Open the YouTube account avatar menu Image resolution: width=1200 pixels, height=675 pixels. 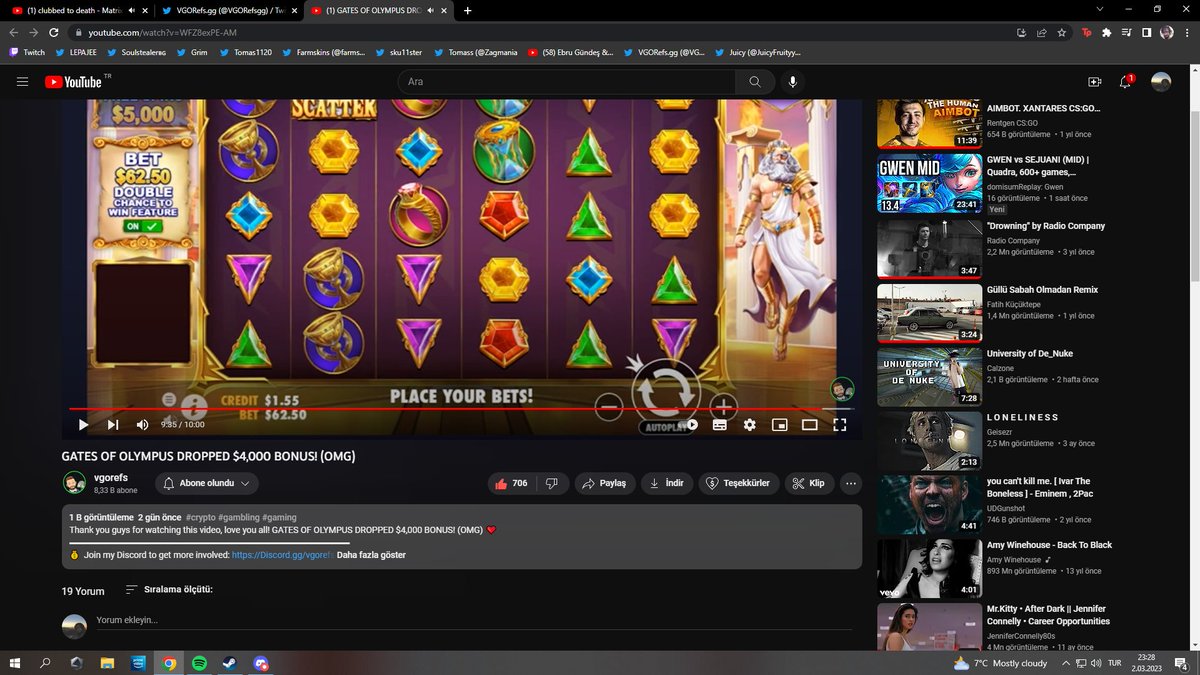coord(1161,82)
